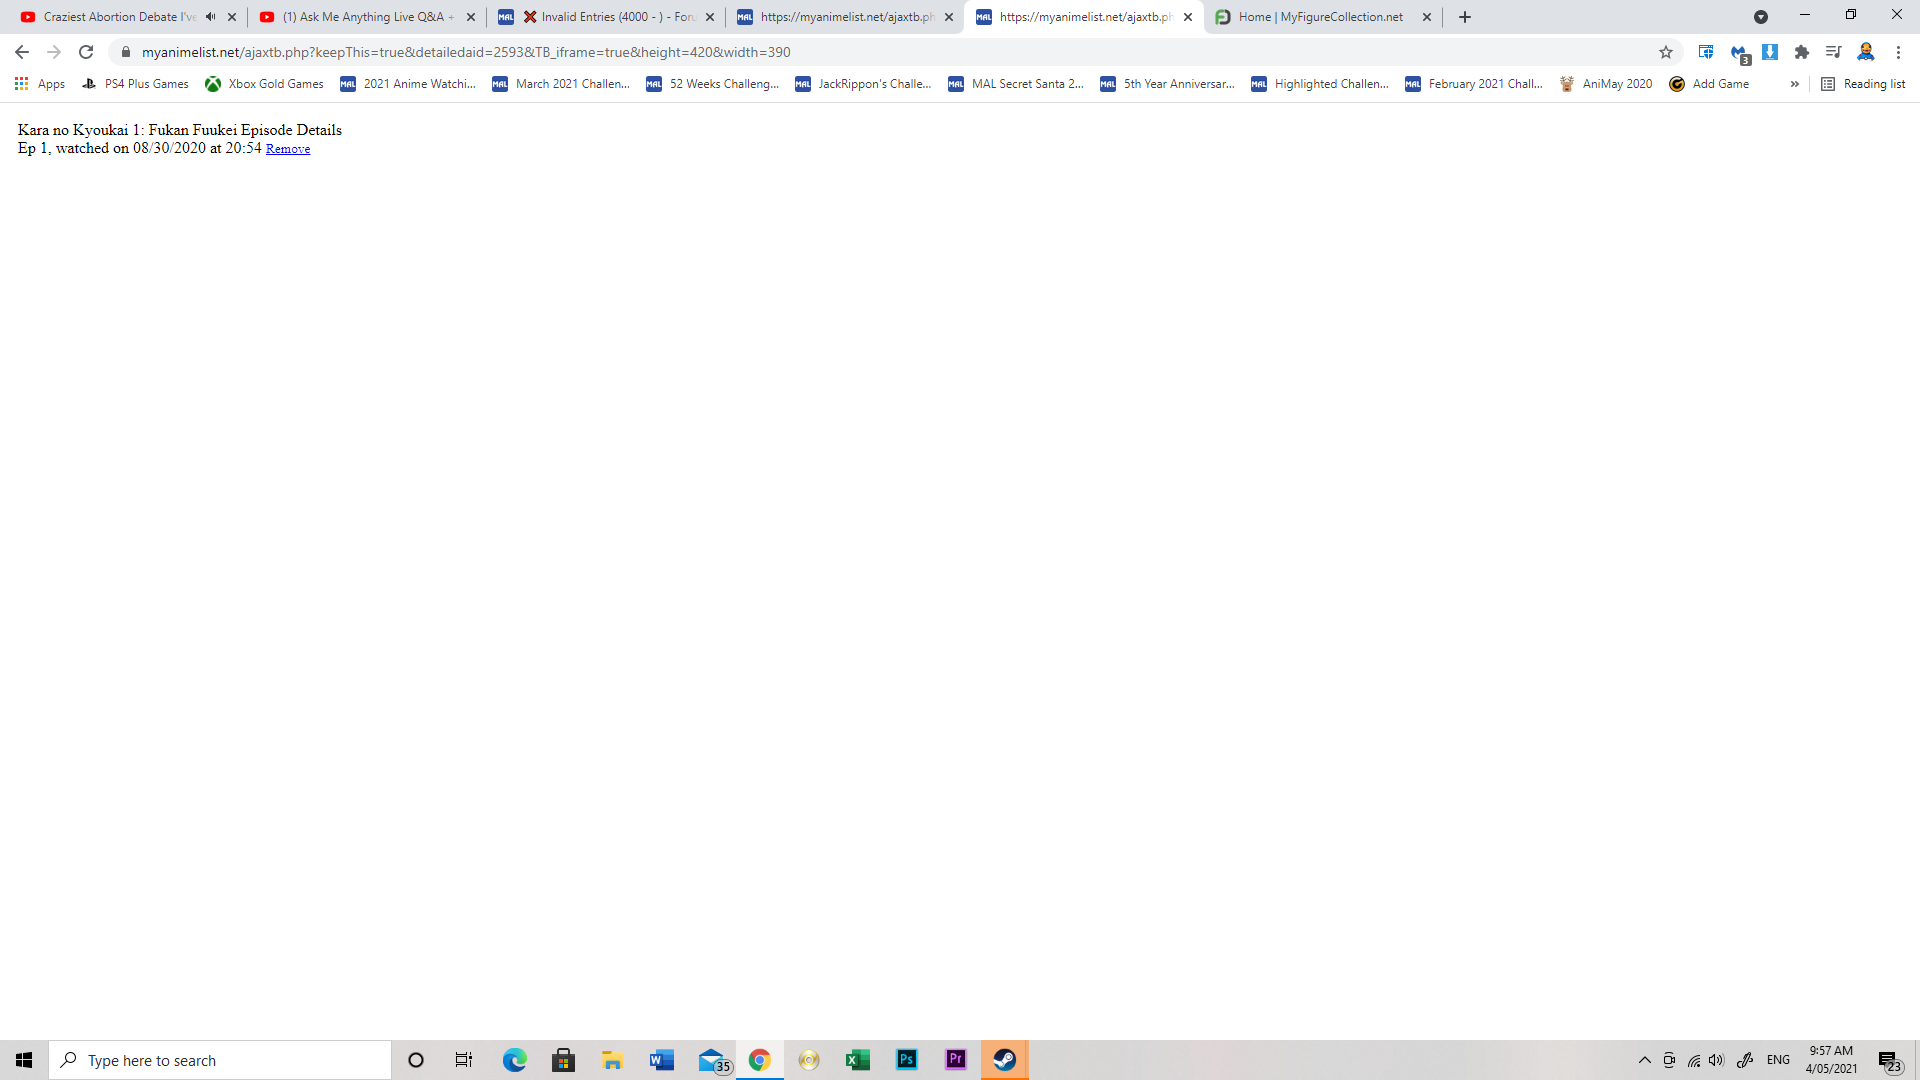Open the Apps shortcut in bookmarks
This screenshot has width=1920, height=1080.
click(x=40, y=84)
